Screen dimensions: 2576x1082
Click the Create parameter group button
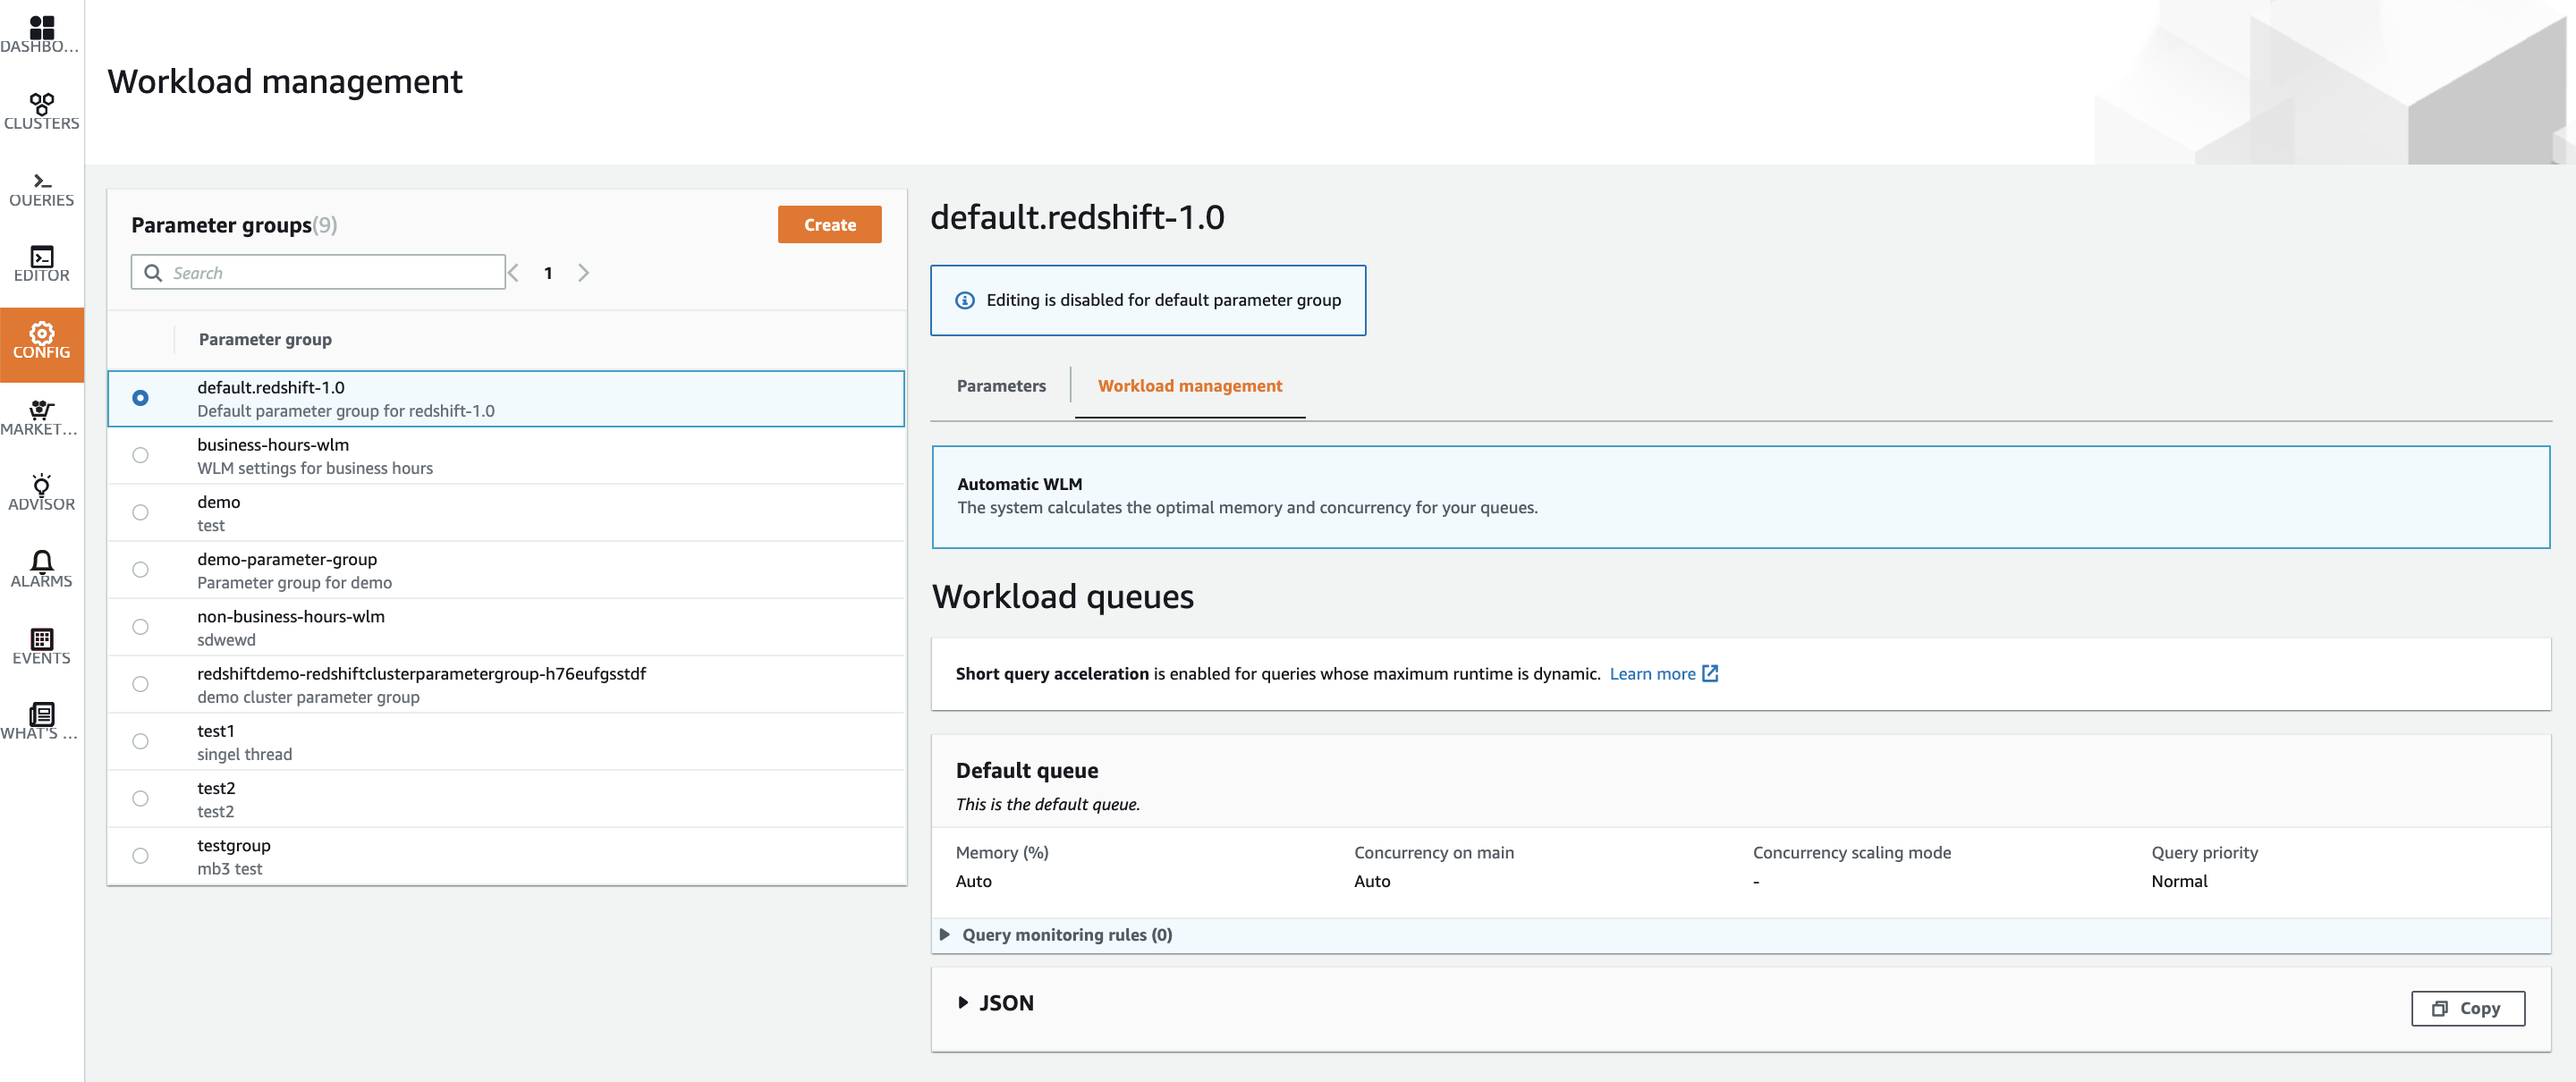(x=829, y=224)
